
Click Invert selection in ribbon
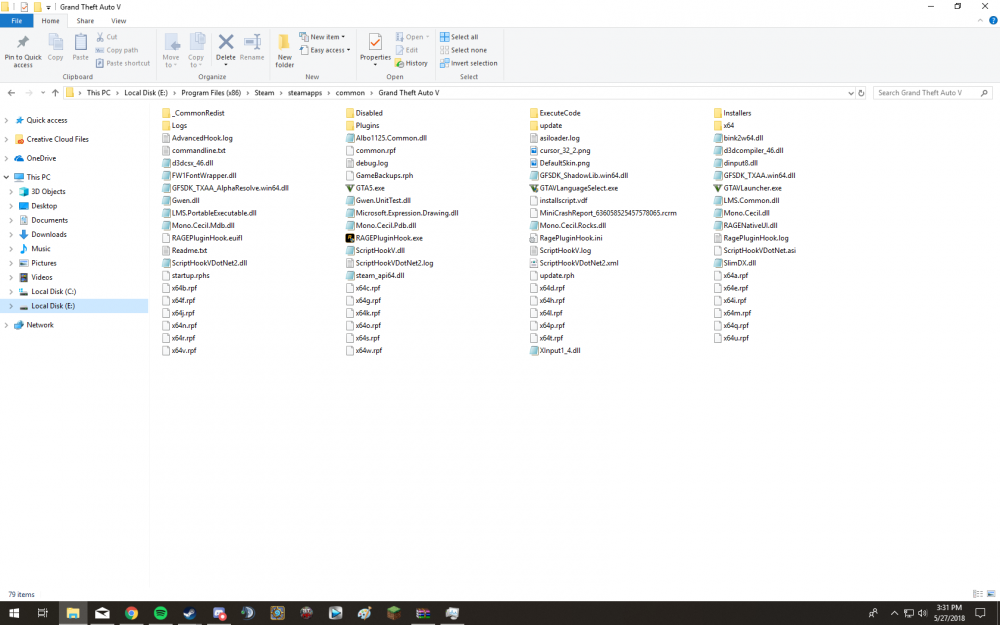pos(469,63)
